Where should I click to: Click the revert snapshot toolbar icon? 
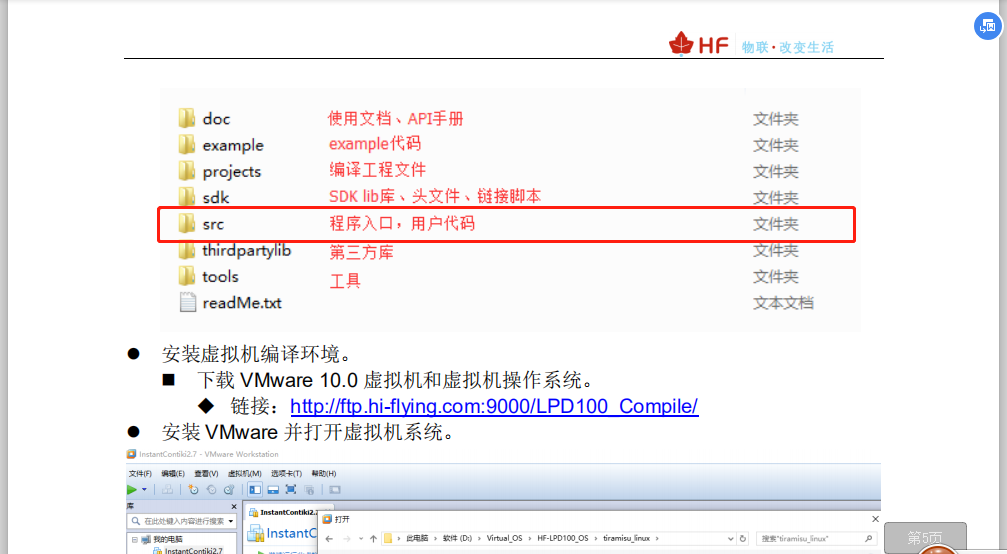(x=211, y=490)
